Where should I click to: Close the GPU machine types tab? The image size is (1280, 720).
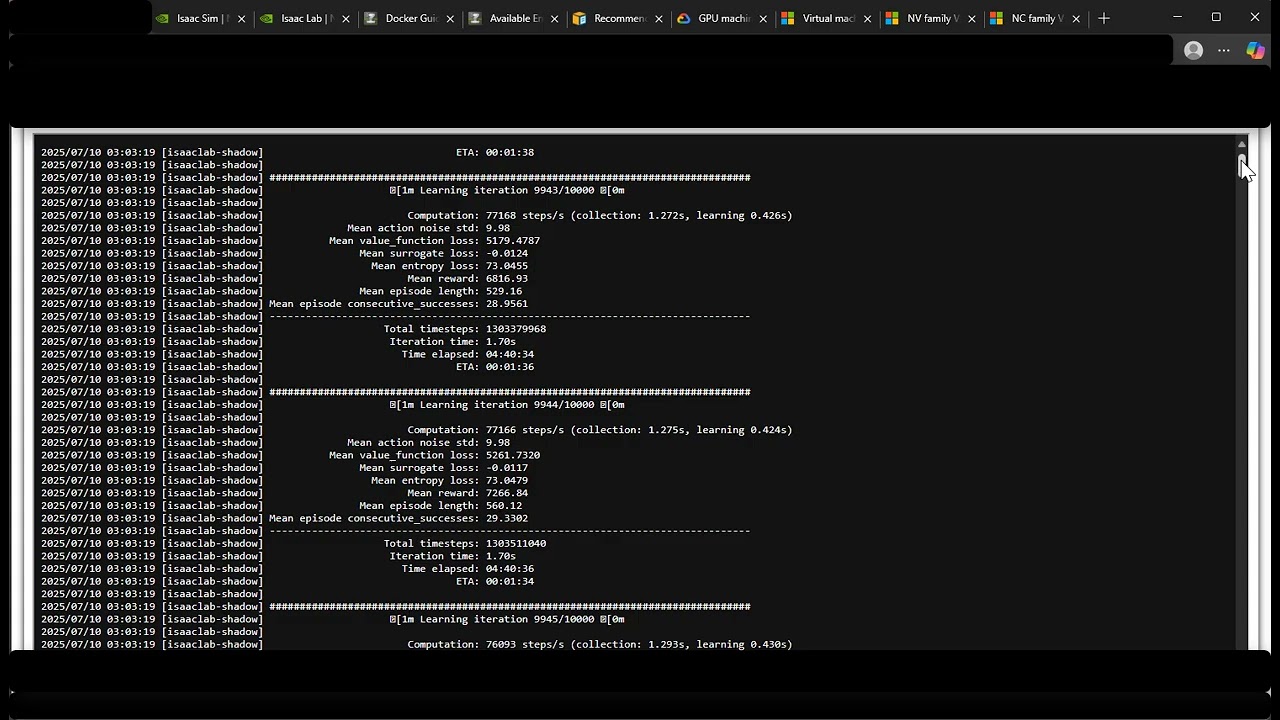pyautogui.click(x=763, y=19)
